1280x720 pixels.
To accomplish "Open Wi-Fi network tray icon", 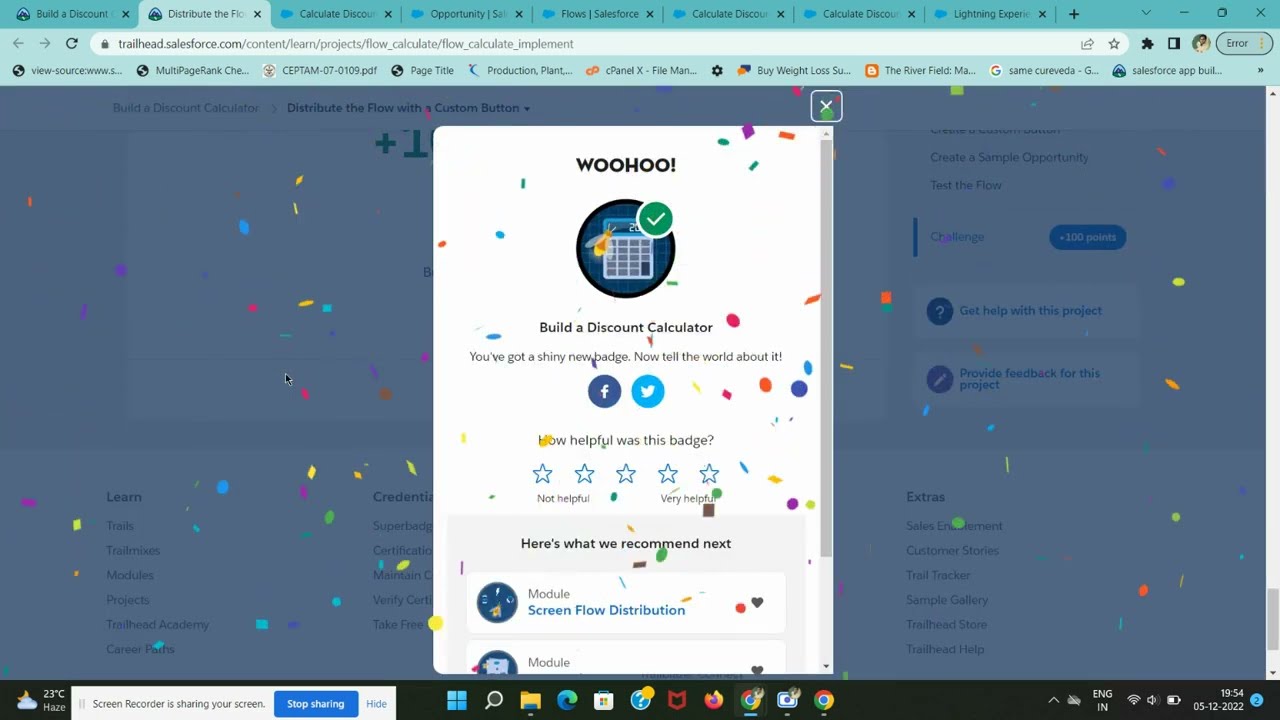I will (x=1133, y=700).
